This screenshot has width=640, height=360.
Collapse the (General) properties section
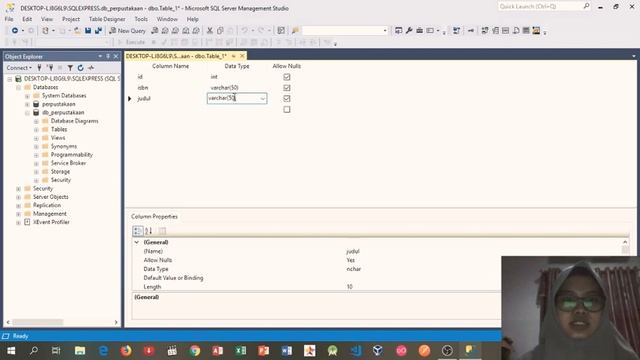(137, 242)
